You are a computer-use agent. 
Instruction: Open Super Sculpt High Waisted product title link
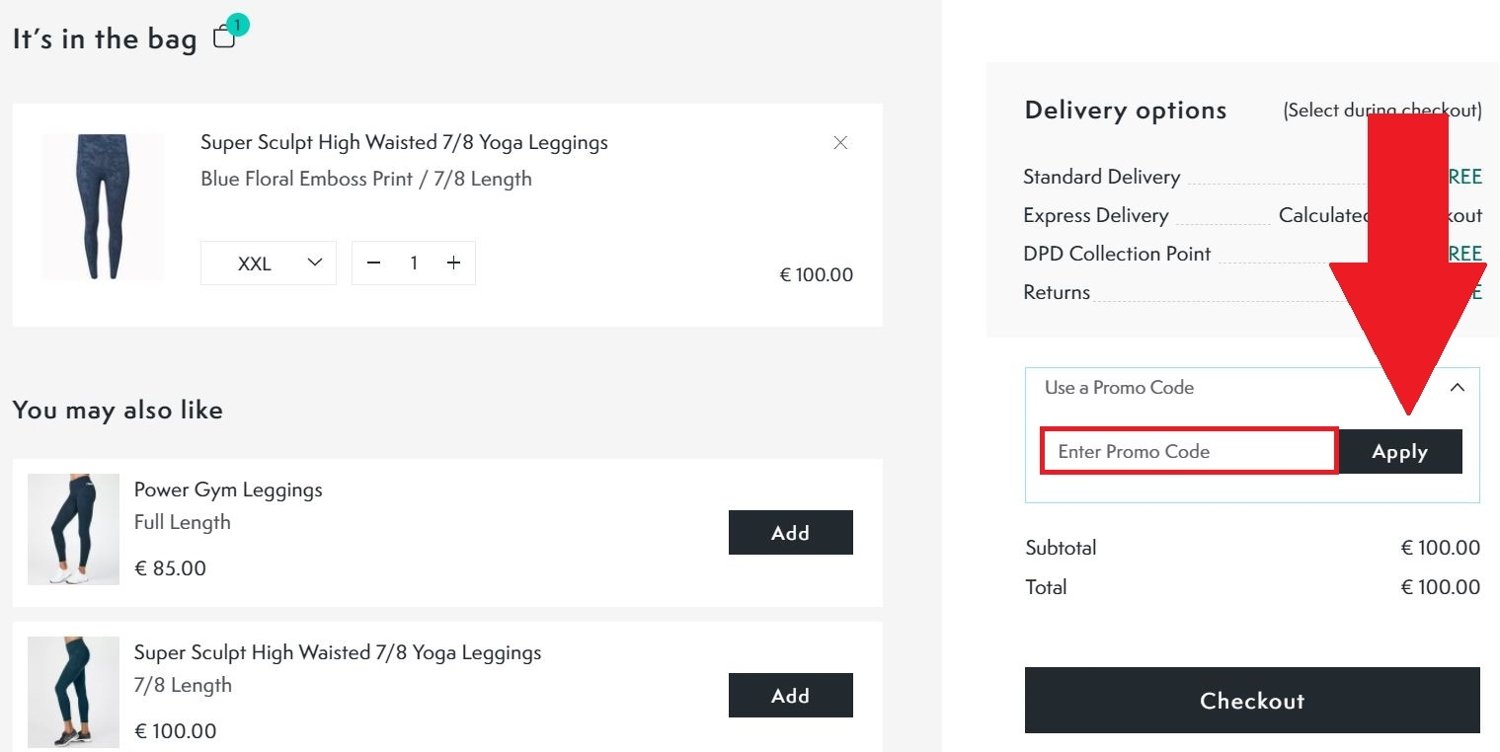coord(404,143)
